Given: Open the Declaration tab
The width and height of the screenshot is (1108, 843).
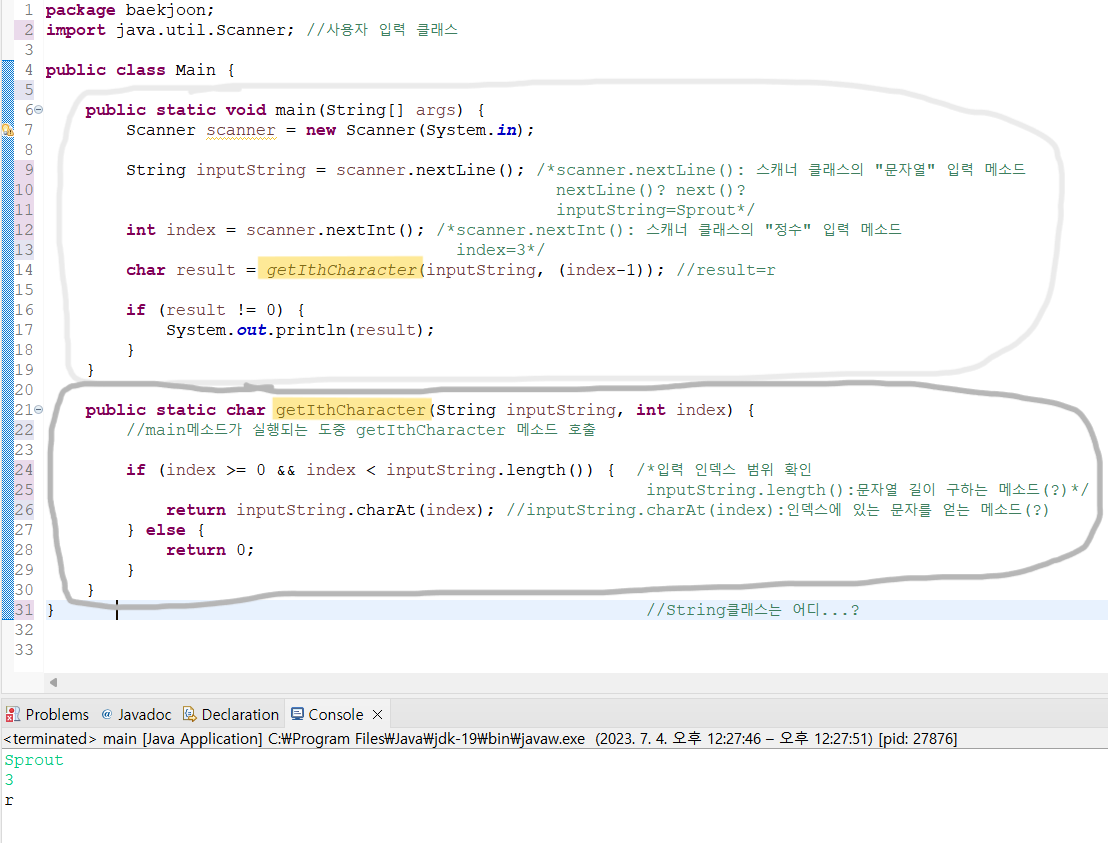Looking at the screenshot, I should 231,714.
